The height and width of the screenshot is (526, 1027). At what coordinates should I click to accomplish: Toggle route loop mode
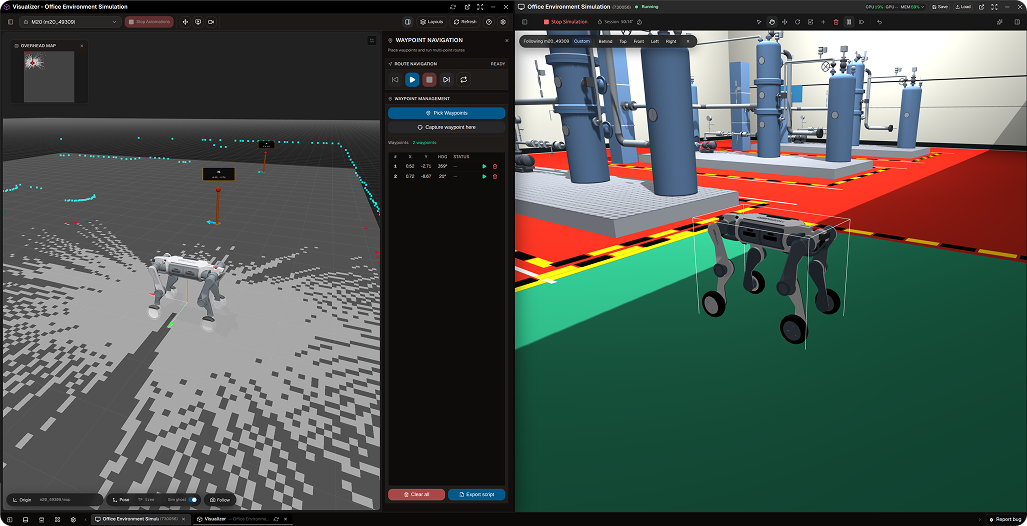[x=463, y=79]
